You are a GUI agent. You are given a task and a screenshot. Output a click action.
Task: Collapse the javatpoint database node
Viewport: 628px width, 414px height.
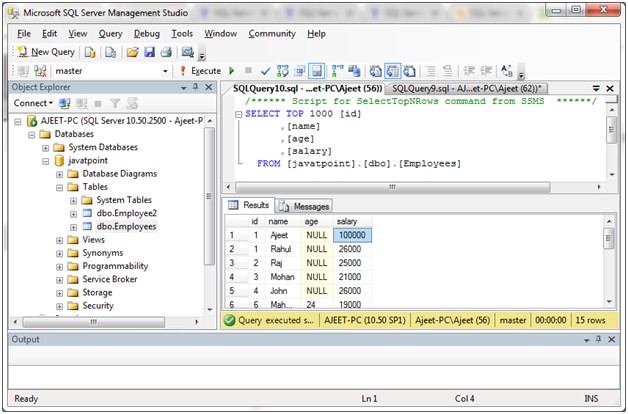(x=45, y=161)
